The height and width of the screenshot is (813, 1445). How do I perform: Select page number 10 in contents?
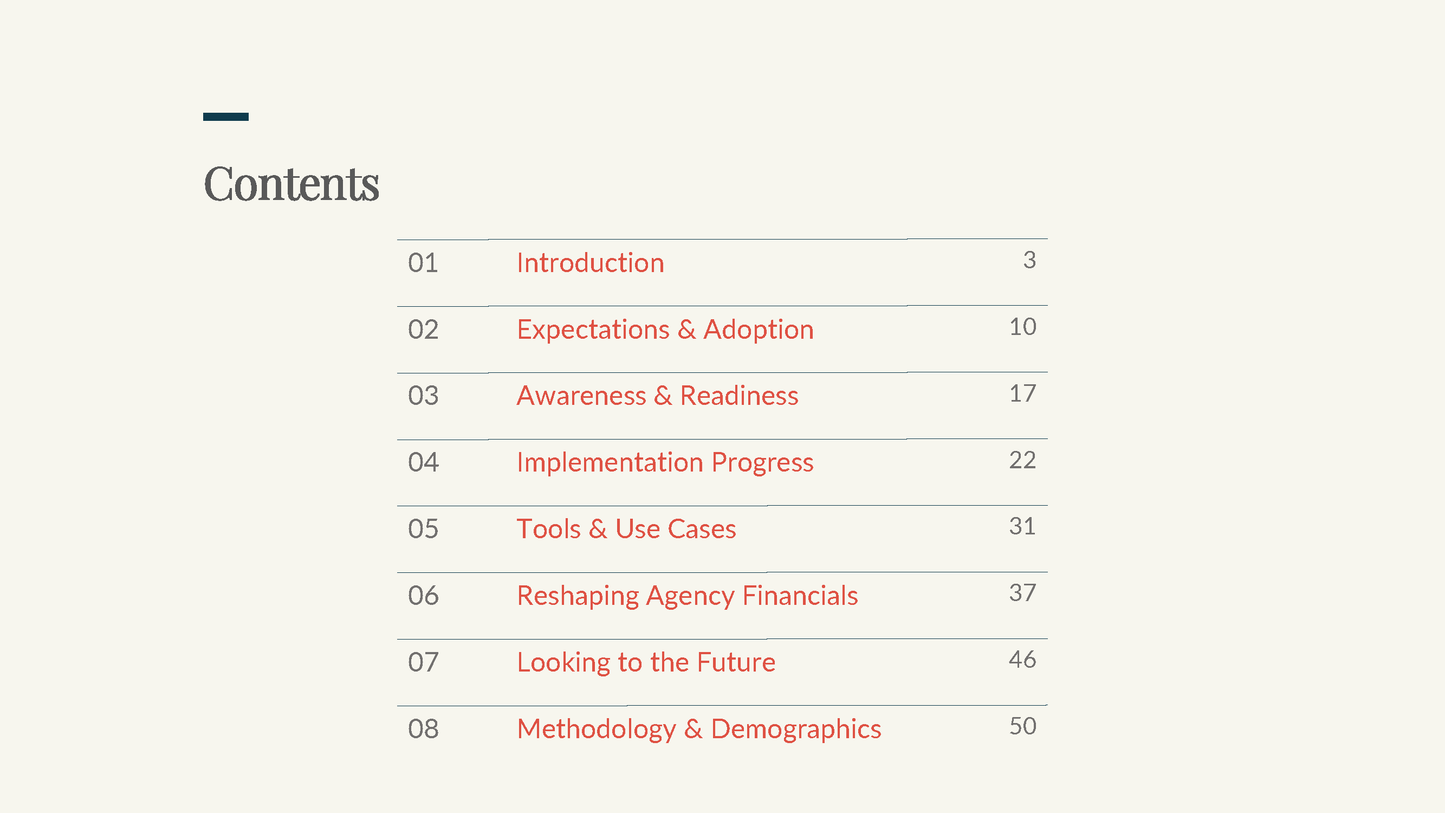point(1022,327)
